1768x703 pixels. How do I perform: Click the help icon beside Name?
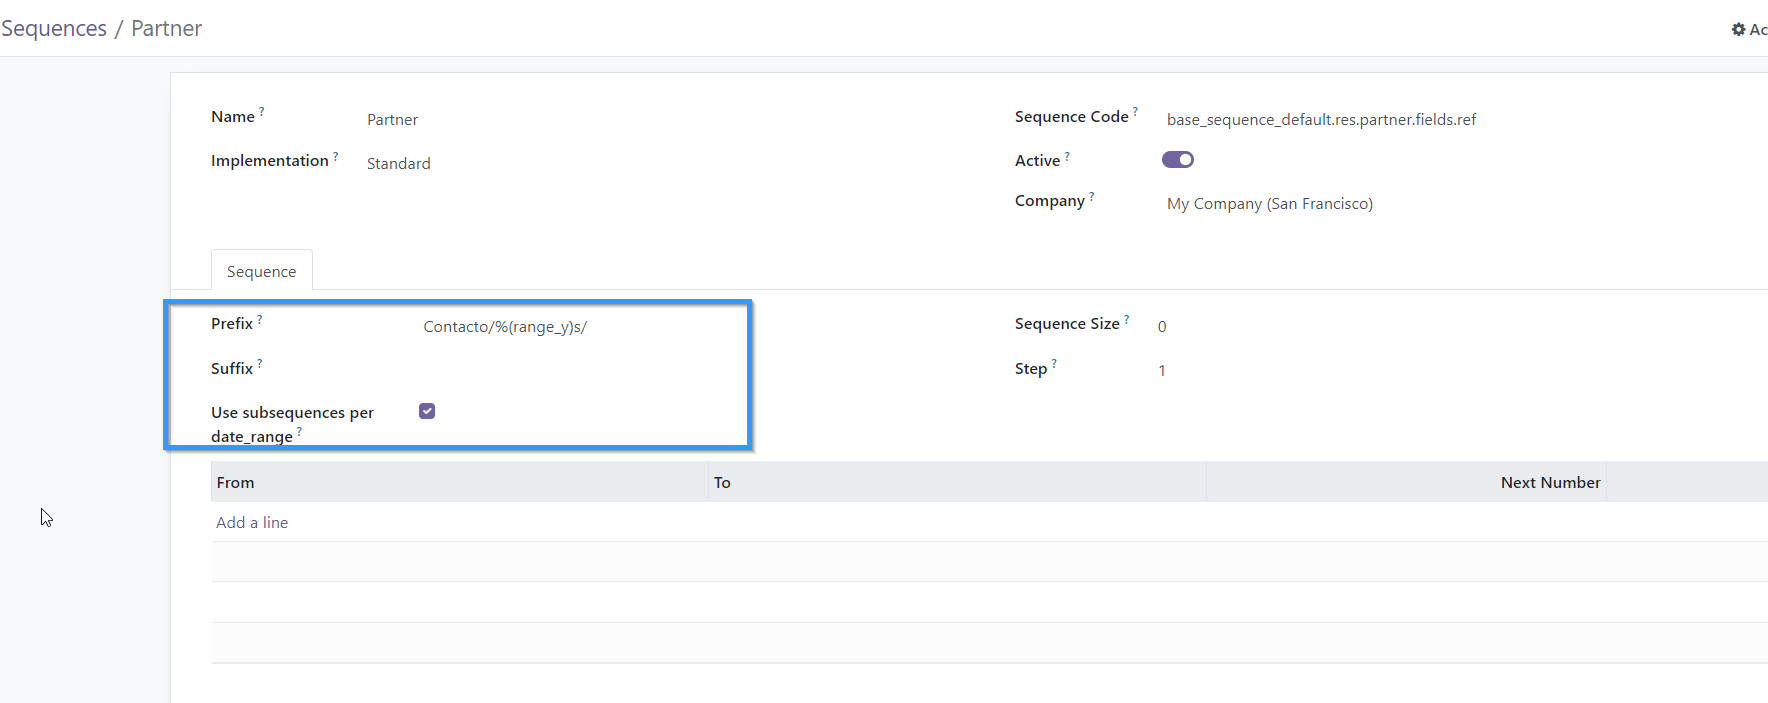coord(262,111)
